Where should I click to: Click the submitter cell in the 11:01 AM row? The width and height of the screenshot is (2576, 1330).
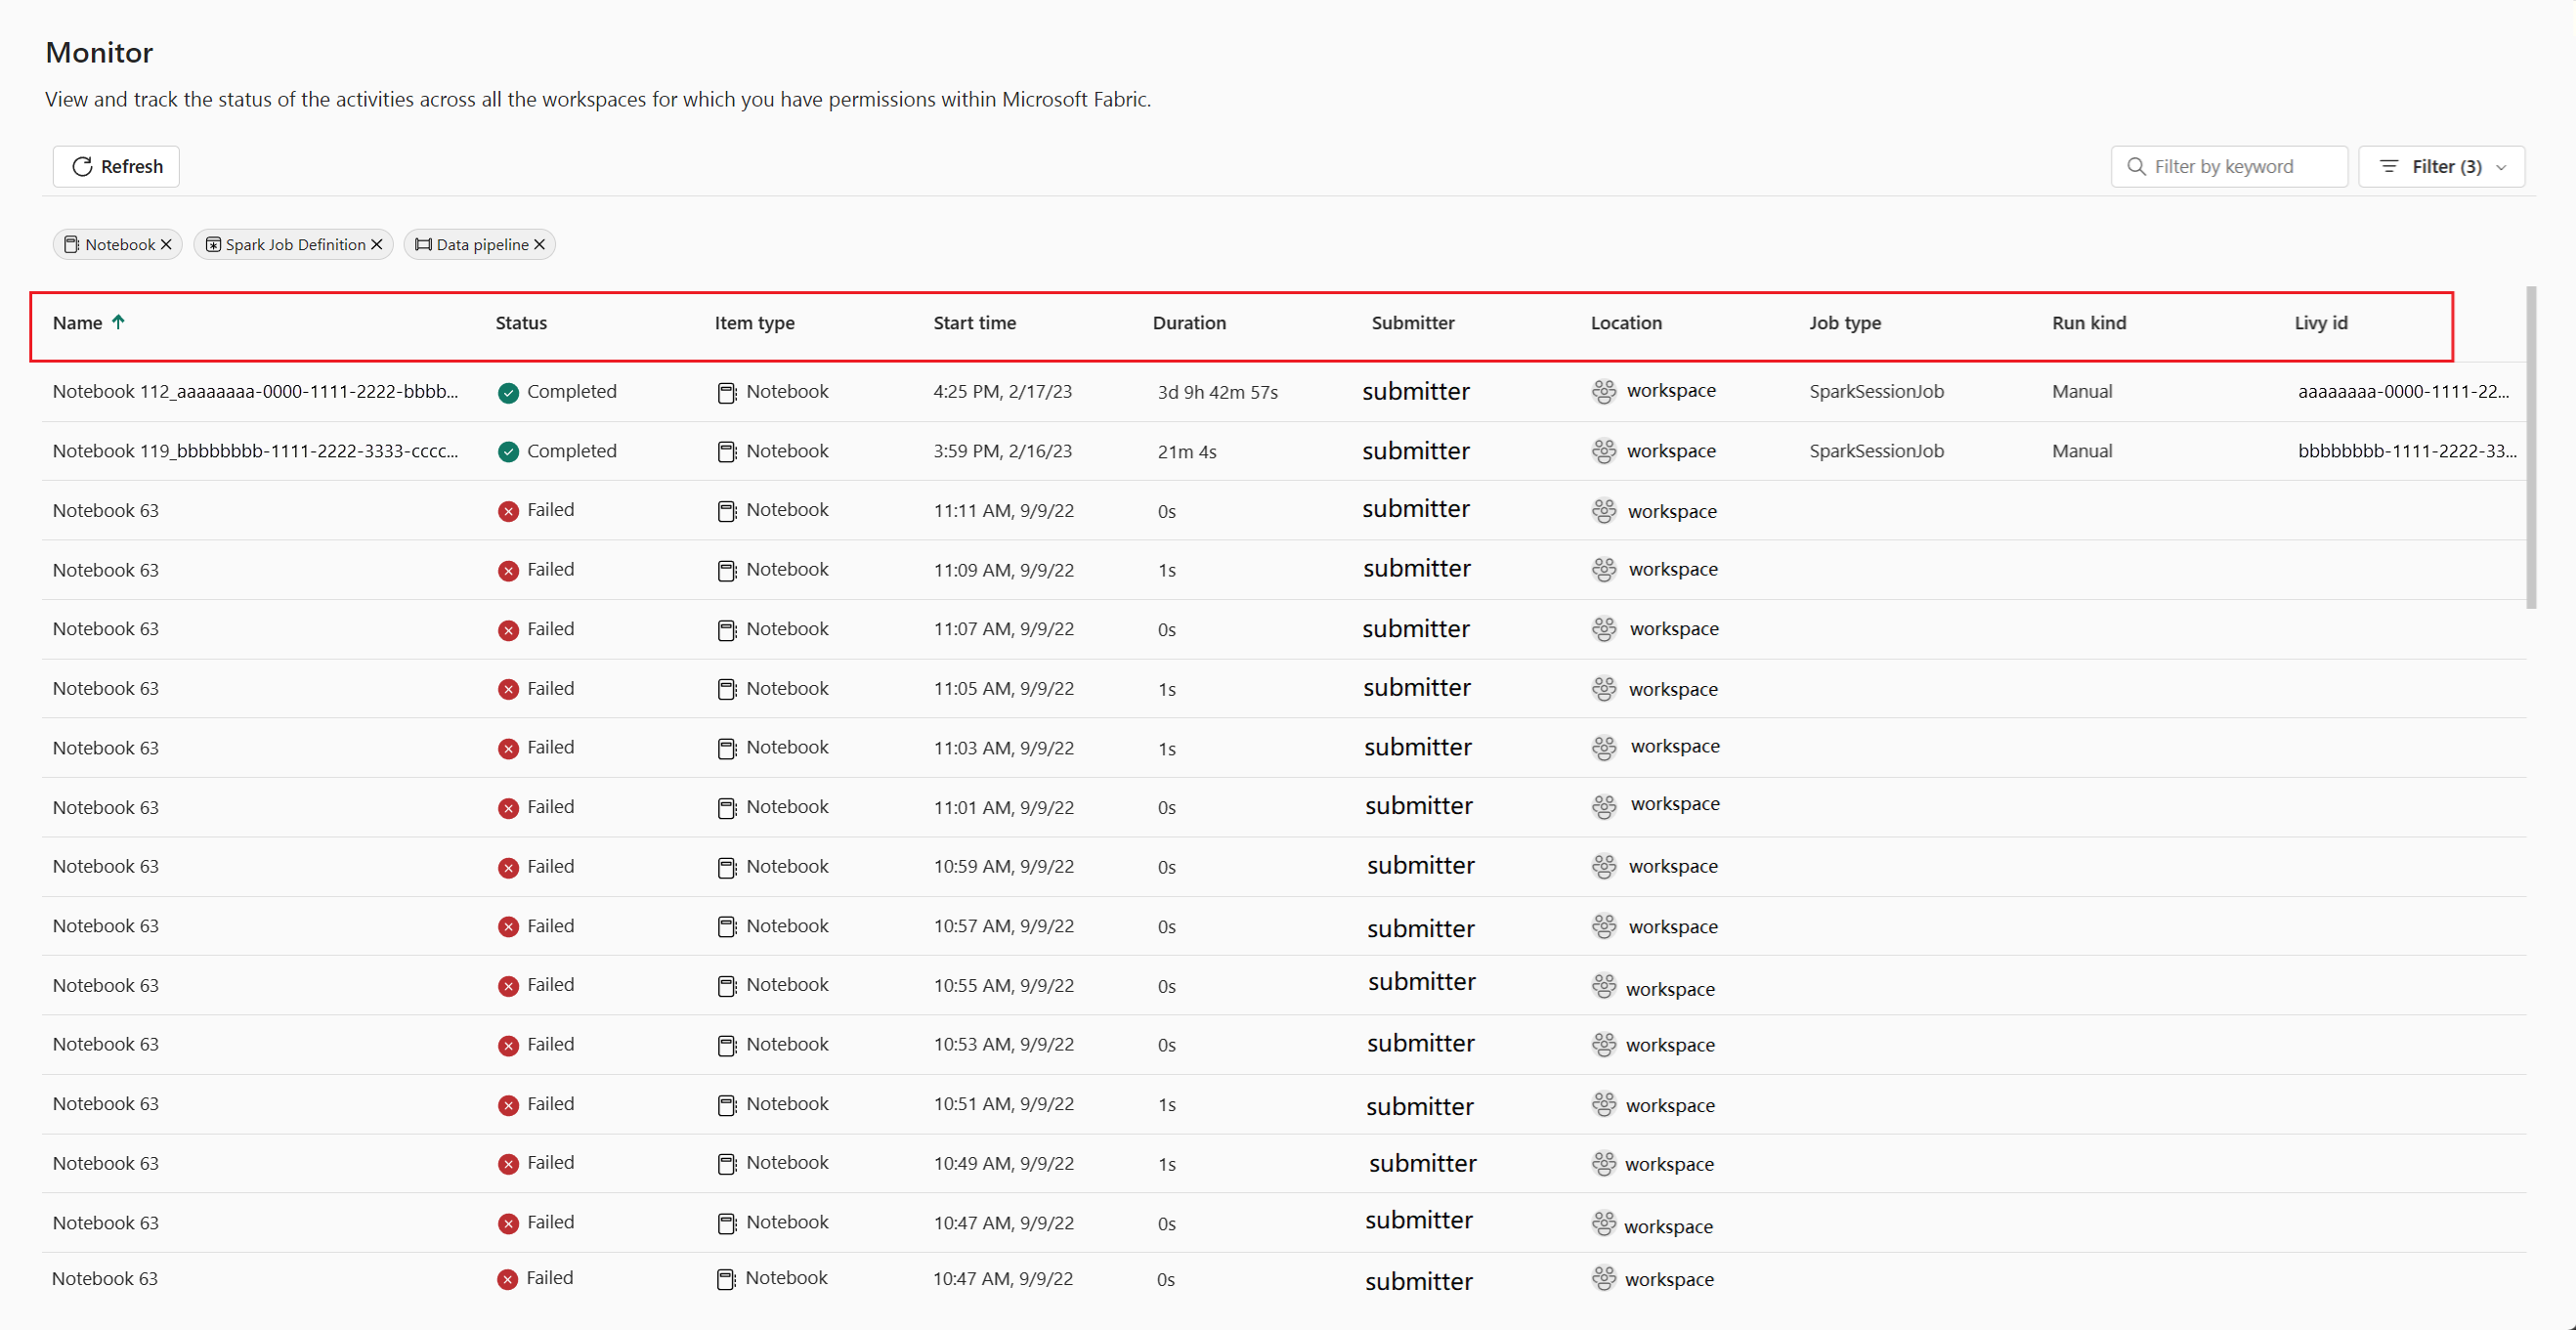(x=1418, y=806)
